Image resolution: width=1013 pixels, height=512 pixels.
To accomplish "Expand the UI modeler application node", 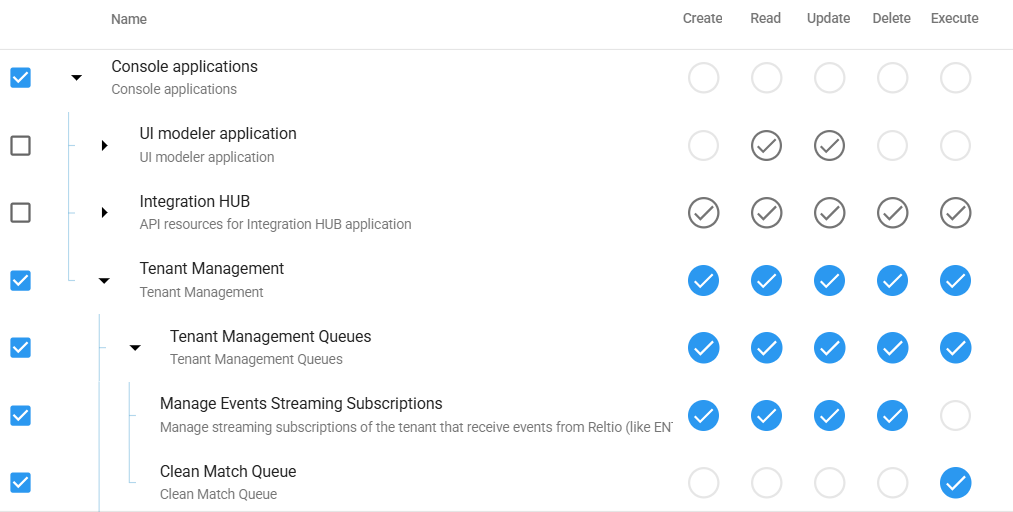I will [x=104, y=146].
